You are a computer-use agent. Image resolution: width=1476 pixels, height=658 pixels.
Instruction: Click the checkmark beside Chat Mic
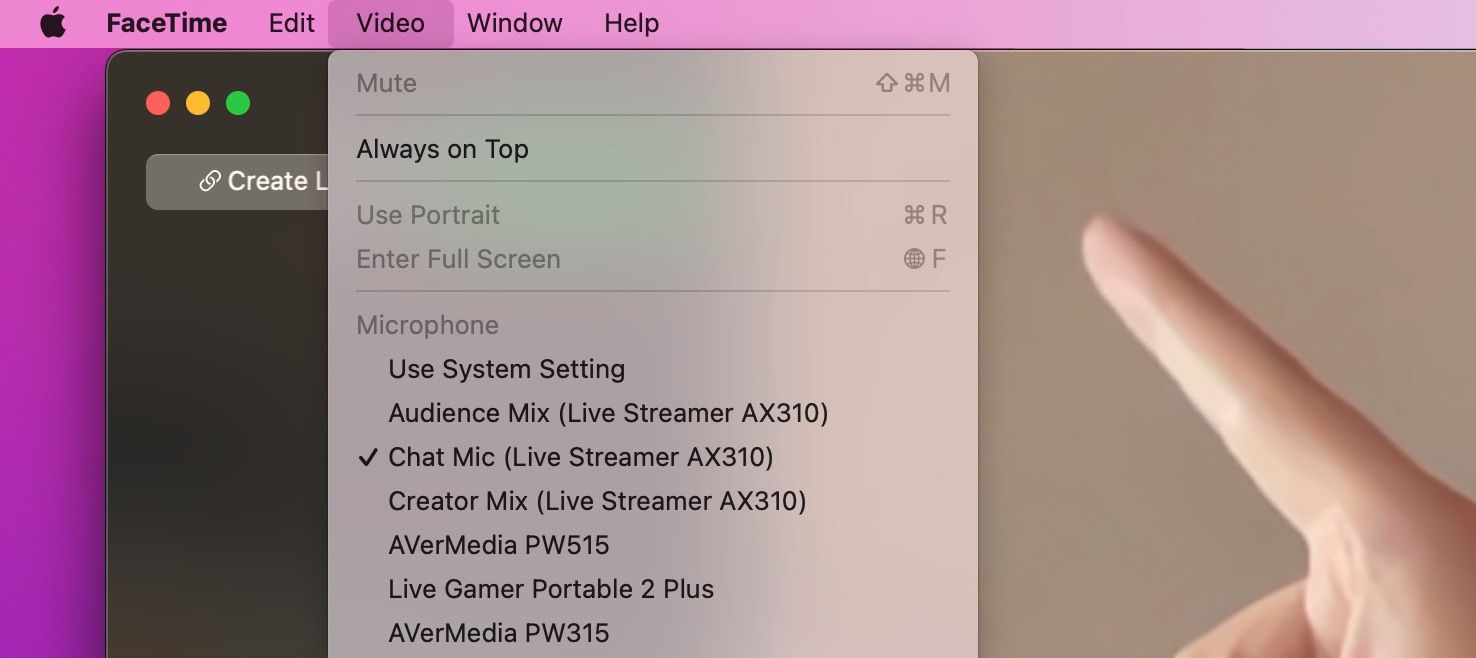pos(368,457)
